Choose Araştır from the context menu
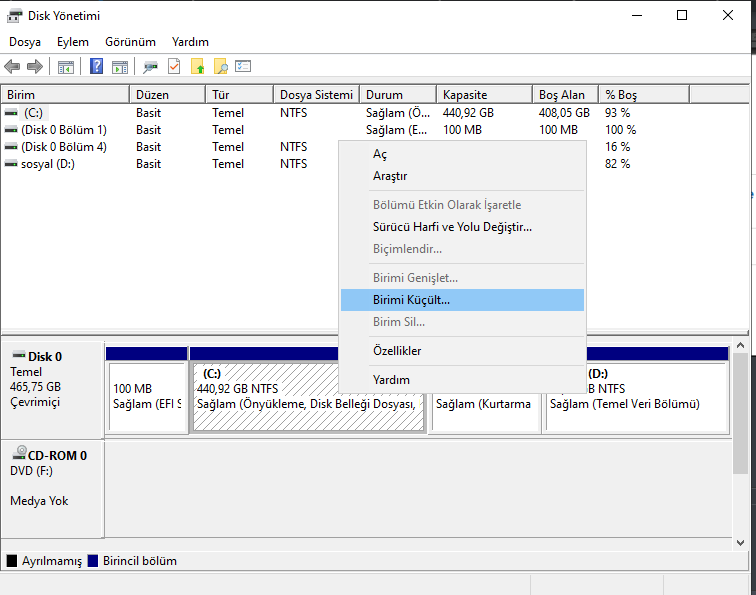This screenshot has width=756, height=595. click(x=462, y=176)
